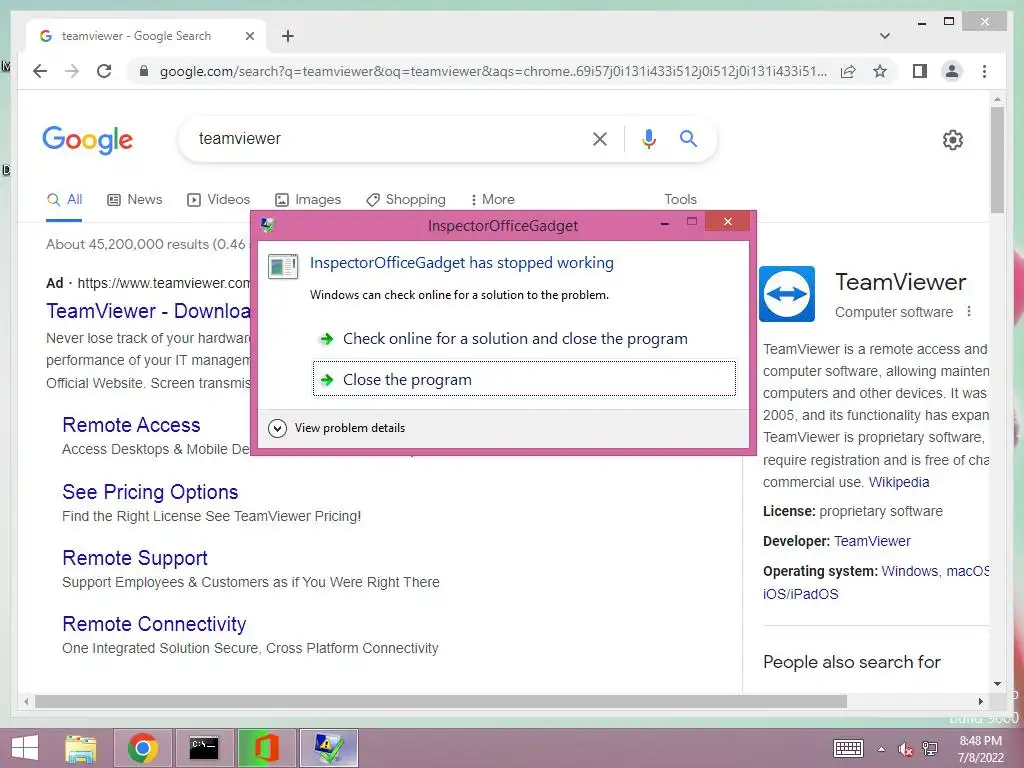Choose Check online for a solution option

[x=524, y=338]
